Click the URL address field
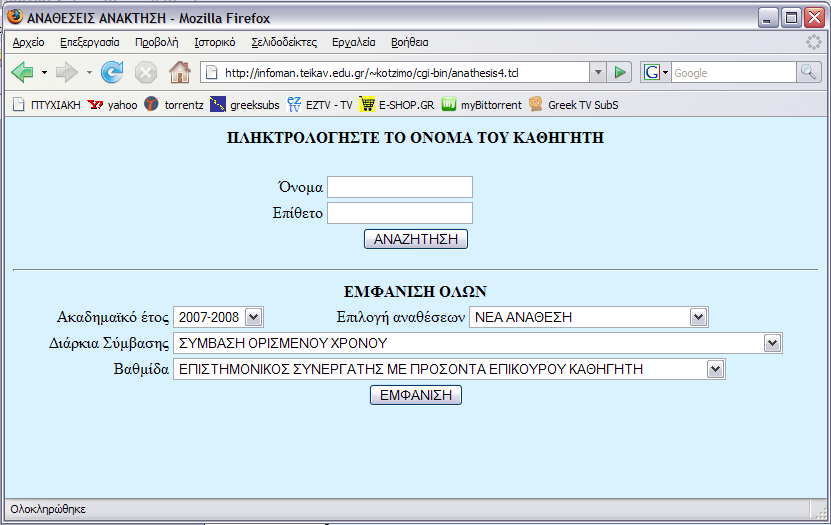Viewport: 831px width, 525px height. tap(395, 73)
